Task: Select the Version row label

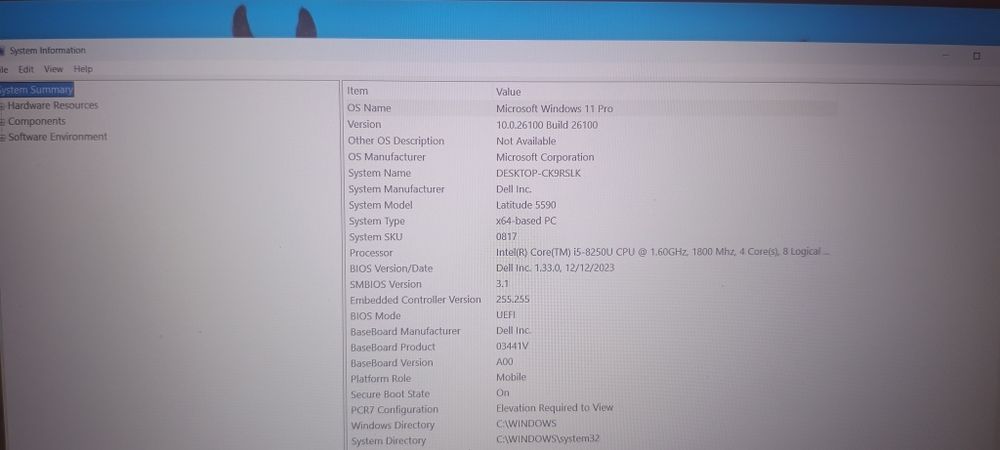Action: 364,124
